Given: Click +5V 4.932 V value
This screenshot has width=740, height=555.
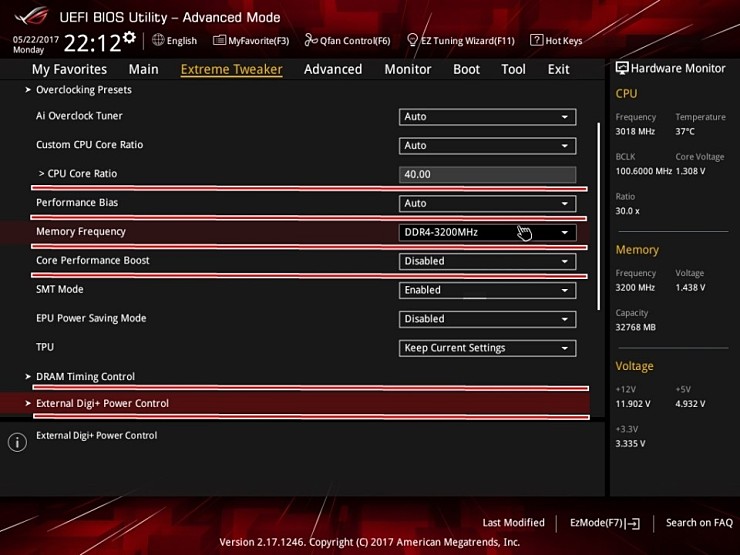Looking at the screenshot, I should [x=690, y=404].
